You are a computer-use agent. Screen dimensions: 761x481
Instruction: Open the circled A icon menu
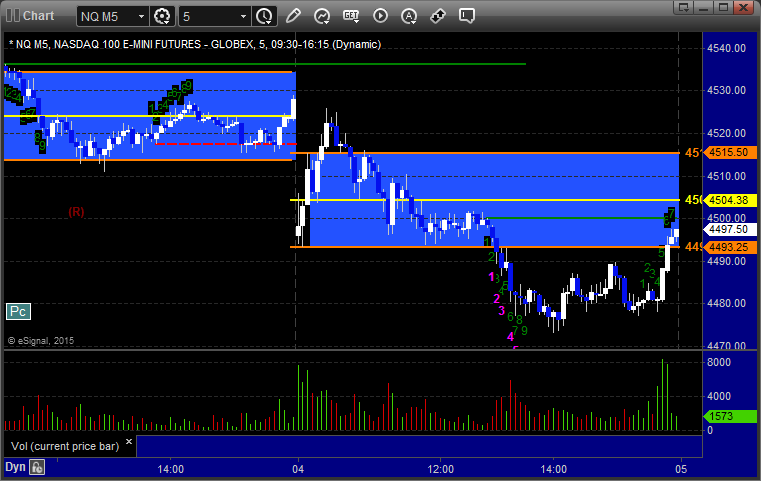pos(409,17)
